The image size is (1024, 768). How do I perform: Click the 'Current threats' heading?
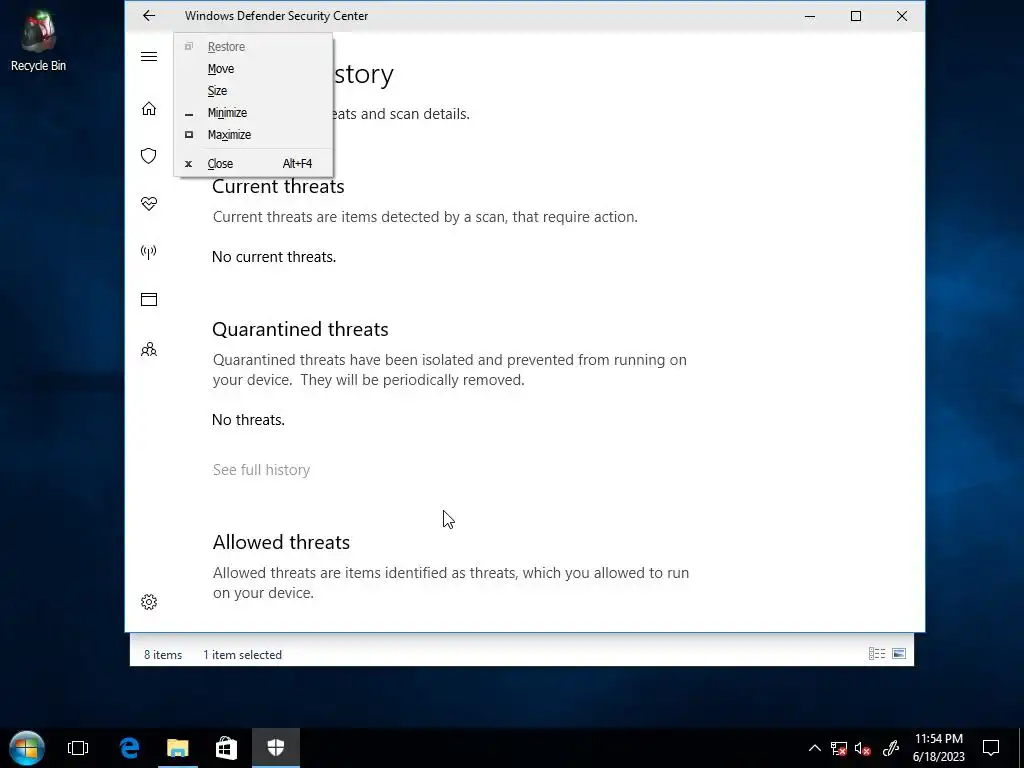(278, 187)
